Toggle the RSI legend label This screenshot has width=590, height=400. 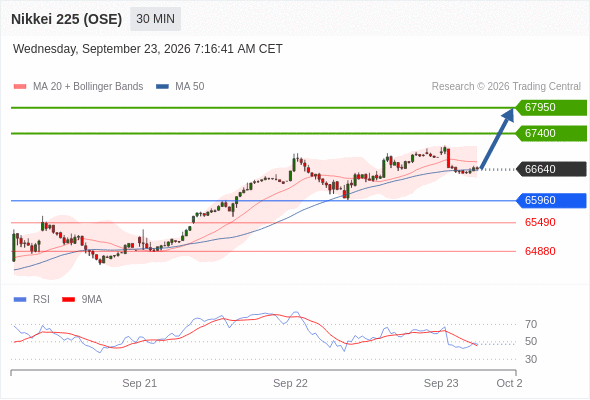point(41,300)
